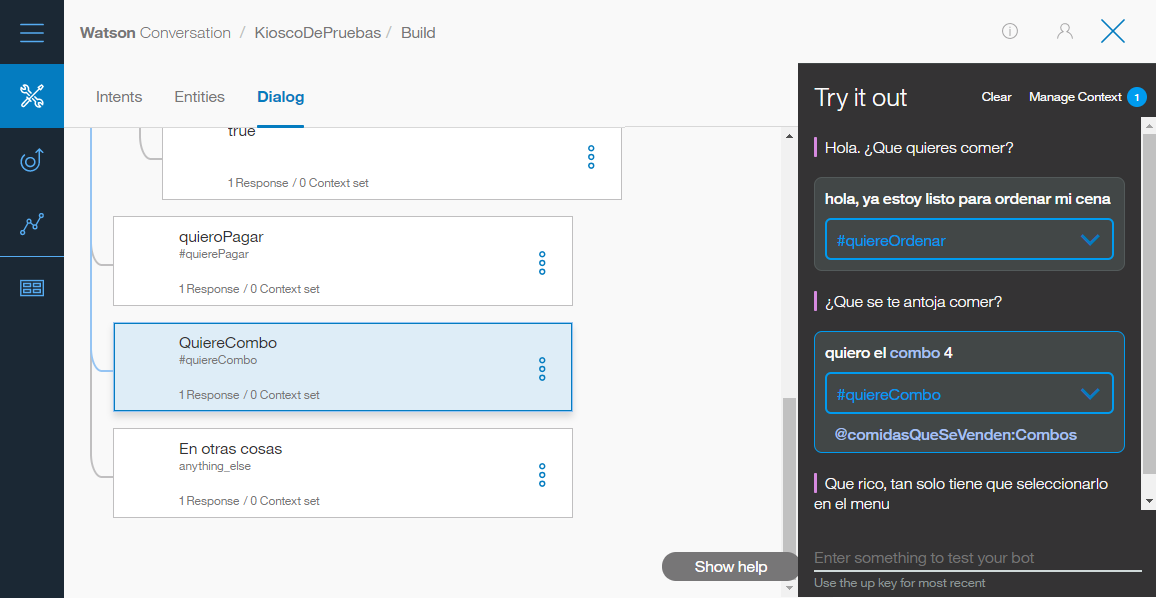Clear the Try it out conversation
The height and width of the screenshot is (598, 1156).
996,97
